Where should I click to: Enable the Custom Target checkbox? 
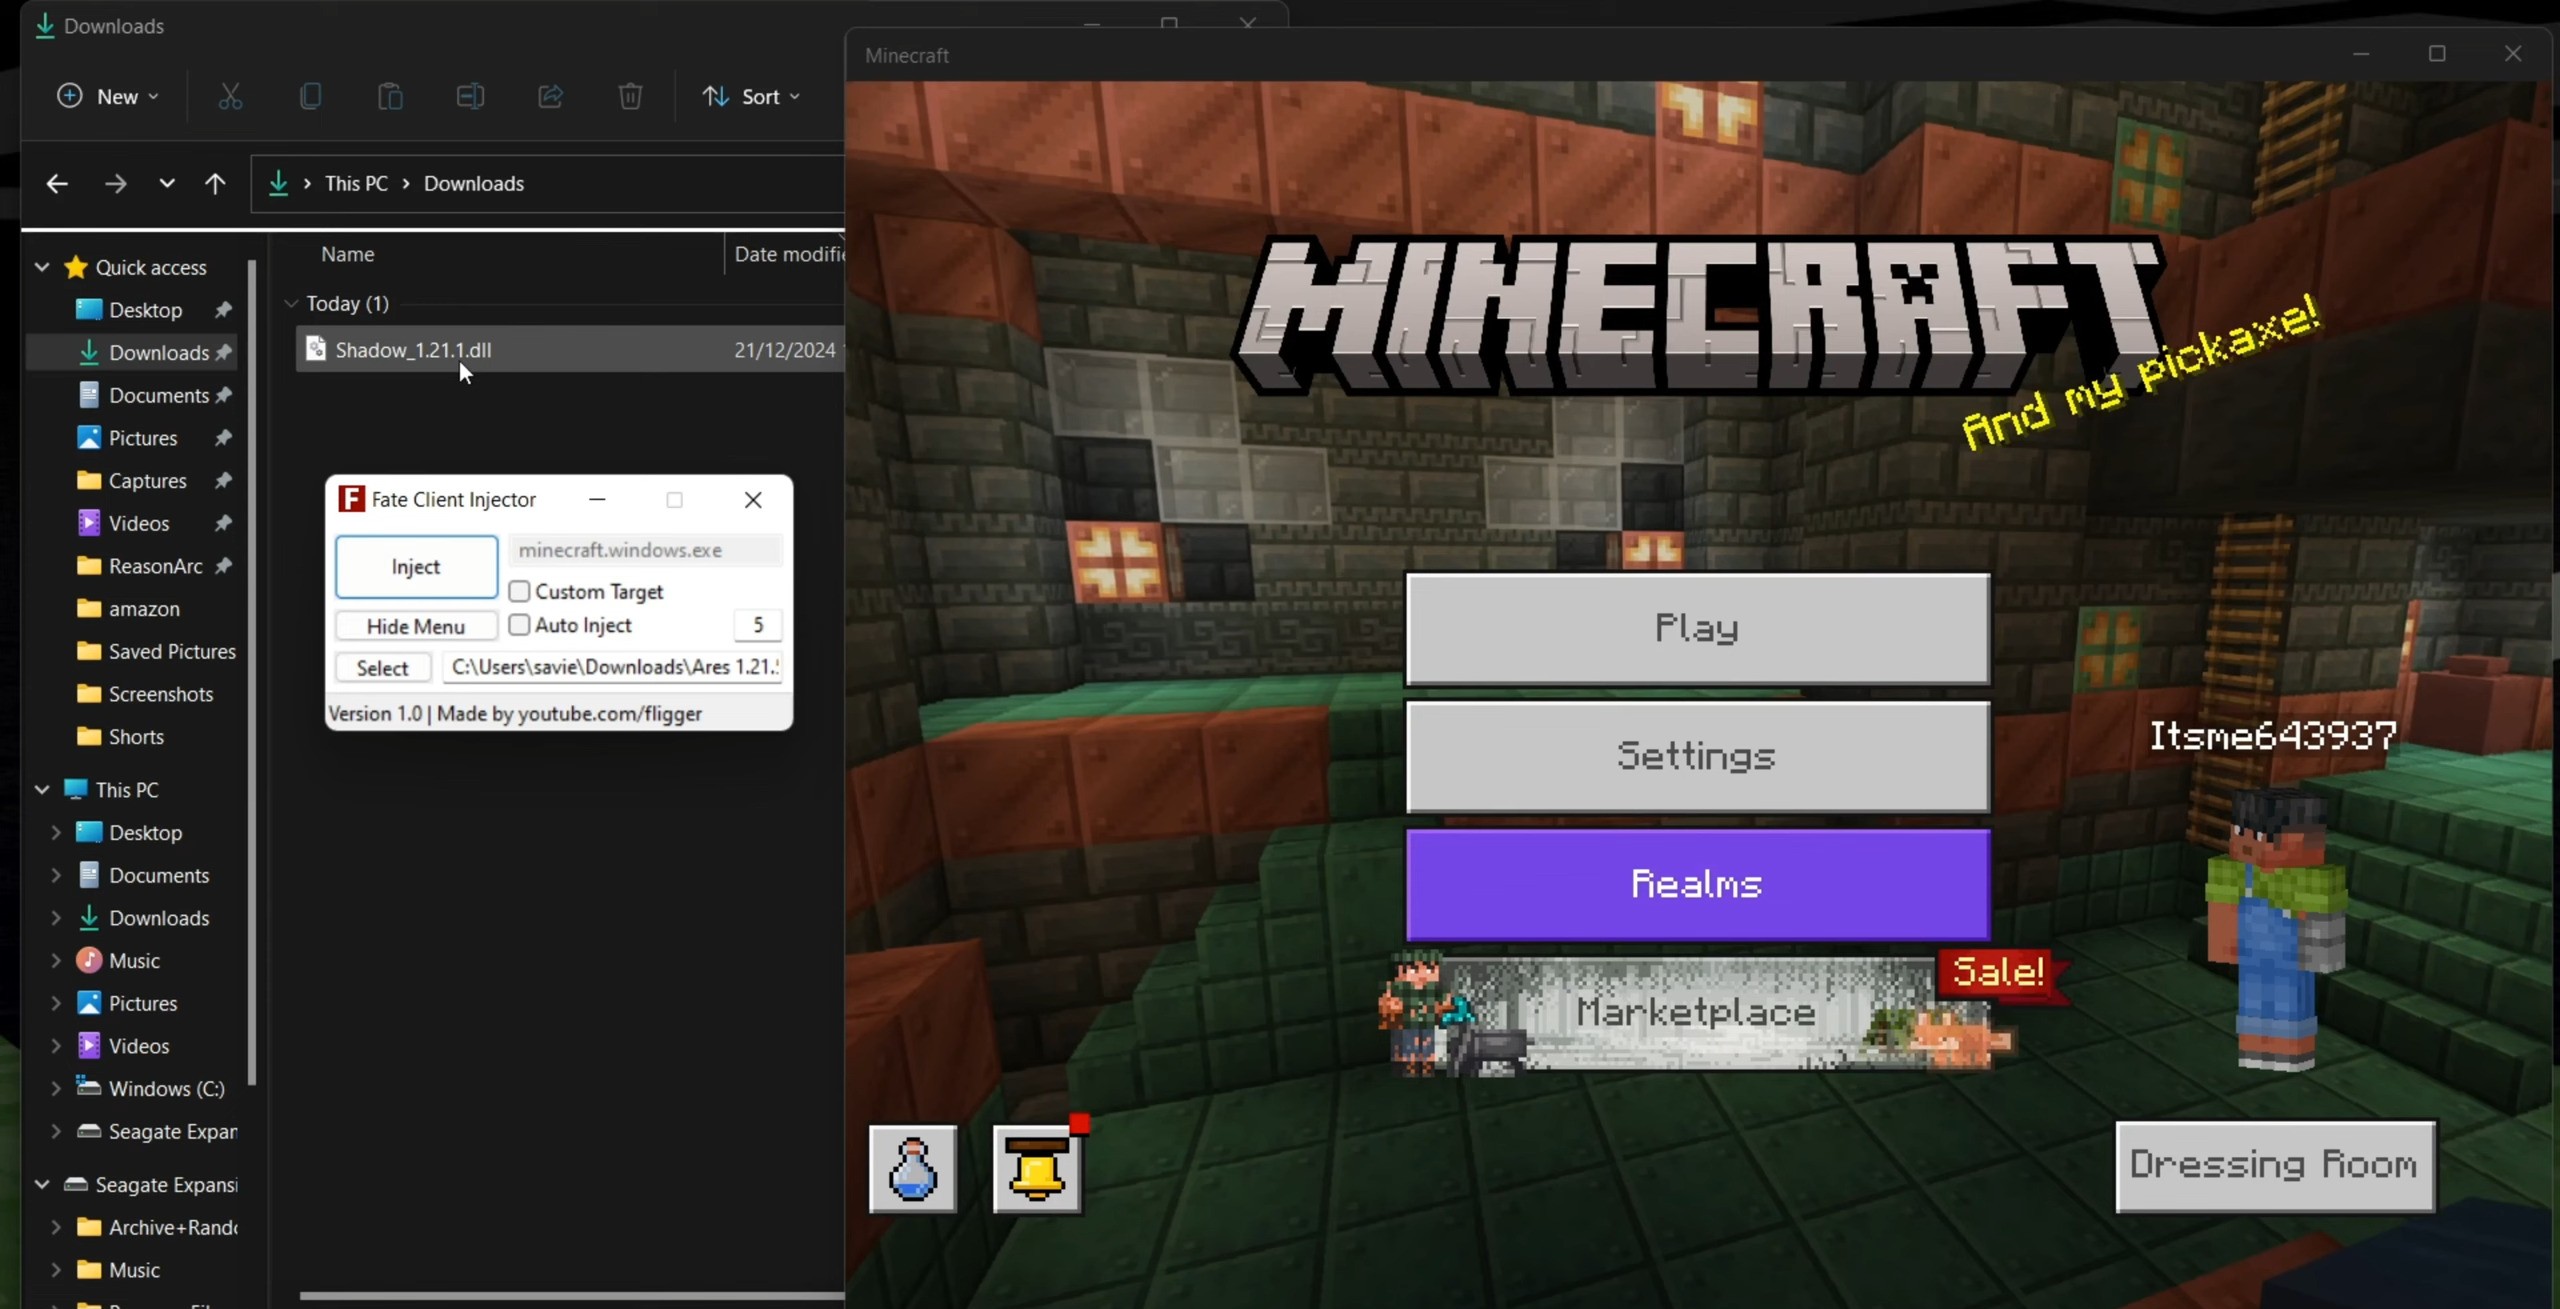coord(519,591)
